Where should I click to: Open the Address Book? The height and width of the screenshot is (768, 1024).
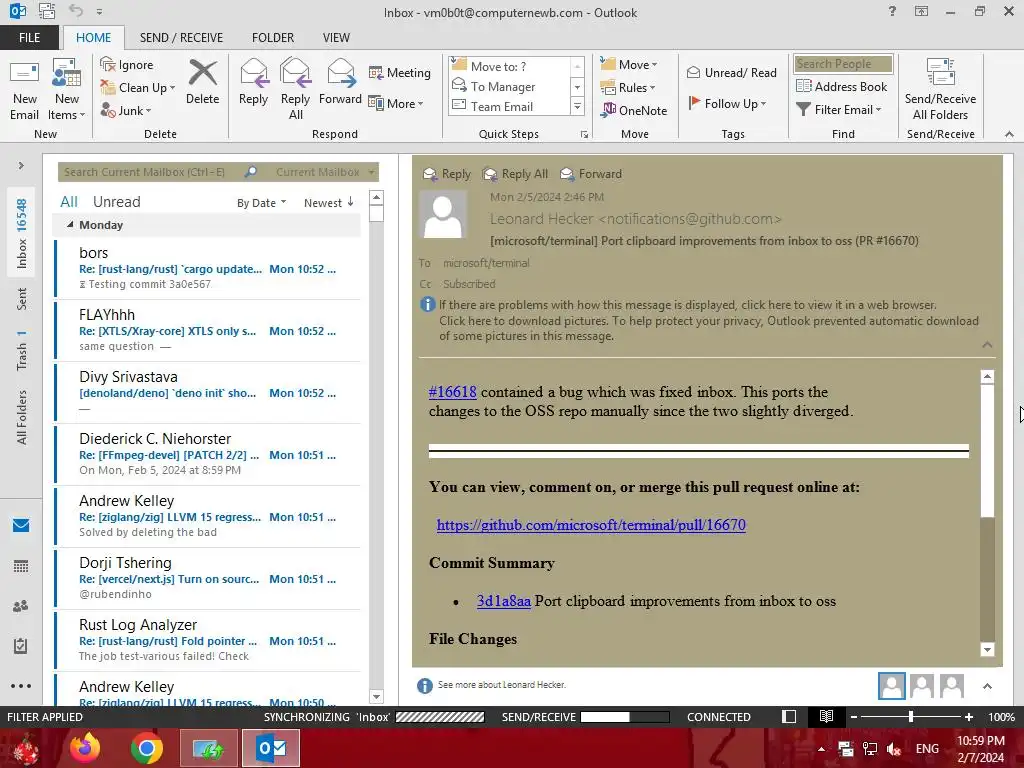pyautogui.click(x=842, y=86)
